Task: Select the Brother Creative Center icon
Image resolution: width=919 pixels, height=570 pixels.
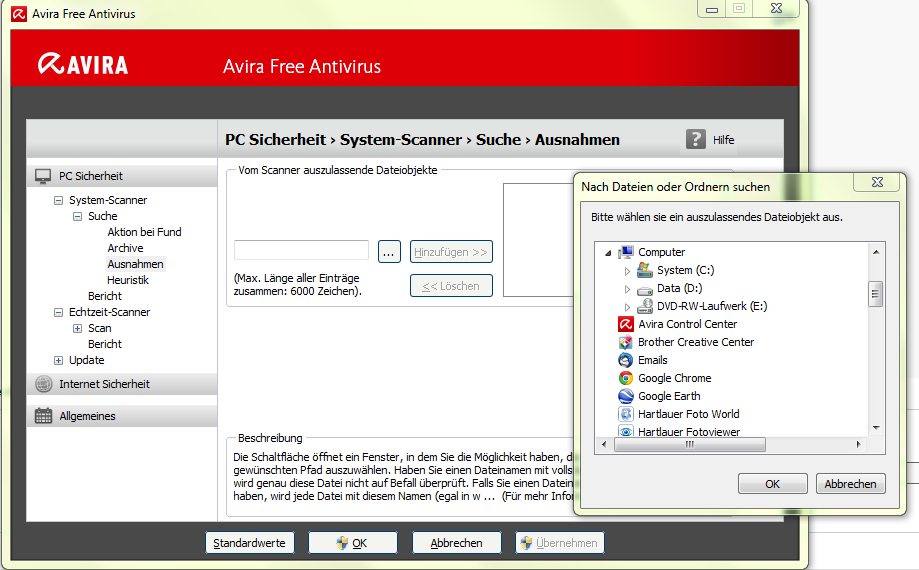Action: [x=626, y=342]
